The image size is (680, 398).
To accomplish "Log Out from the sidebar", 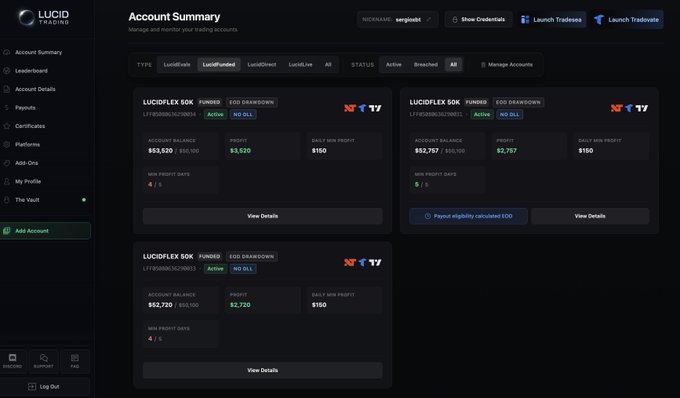I will [44, 387].
